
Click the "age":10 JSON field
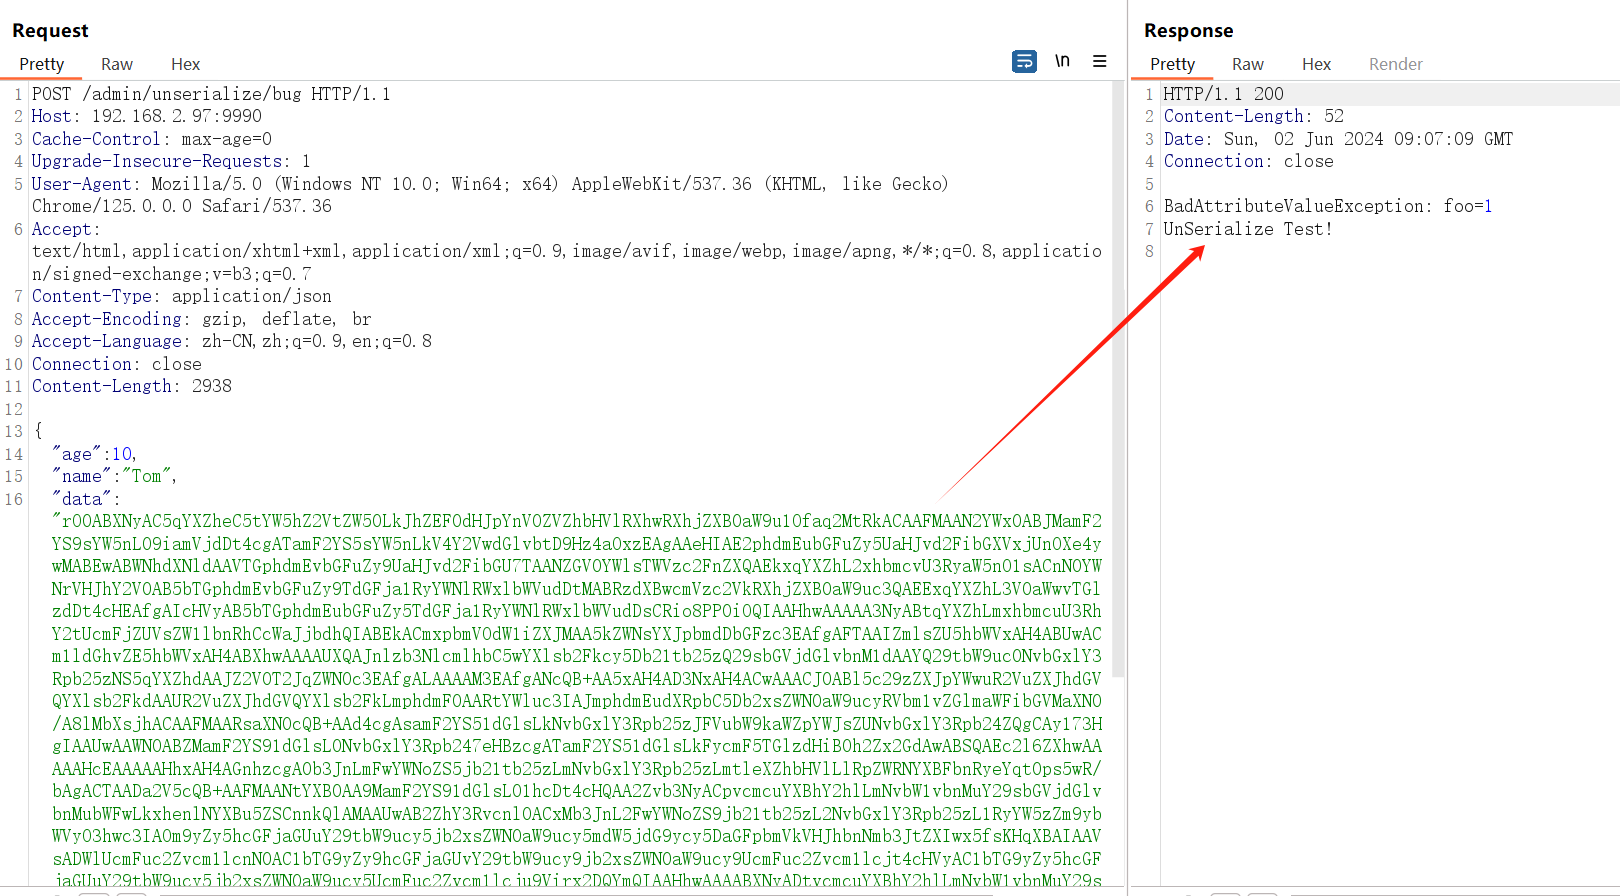[x=94, y=454]
